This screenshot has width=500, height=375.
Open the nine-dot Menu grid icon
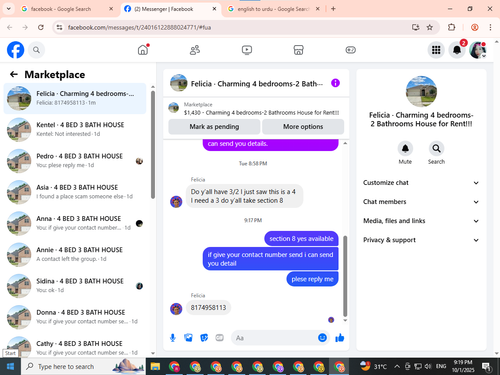436,50
